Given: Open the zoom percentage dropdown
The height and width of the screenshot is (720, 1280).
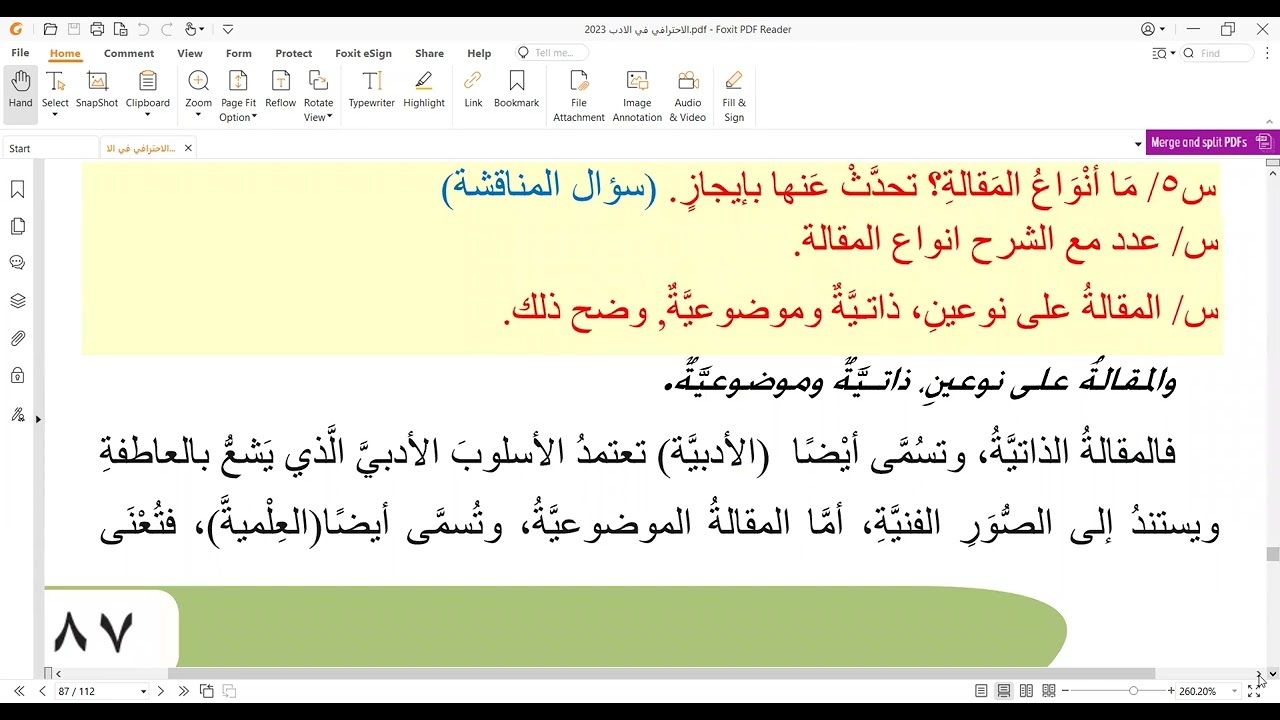Looking at the screenshot, I should (1234, 691).
